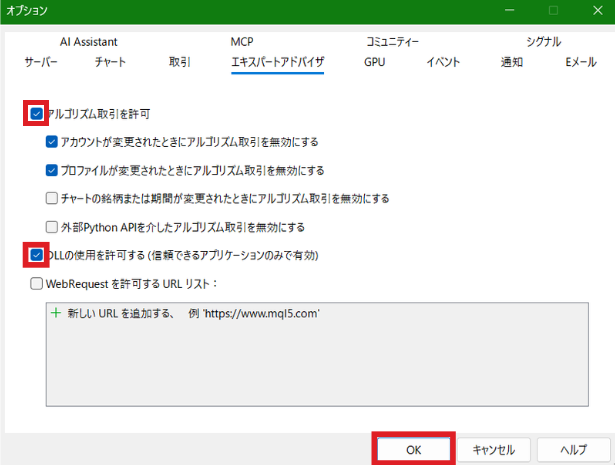Select the エキスパートアドバイザ tab
Screen dimensions: 615x465
(x=278, y=62)
